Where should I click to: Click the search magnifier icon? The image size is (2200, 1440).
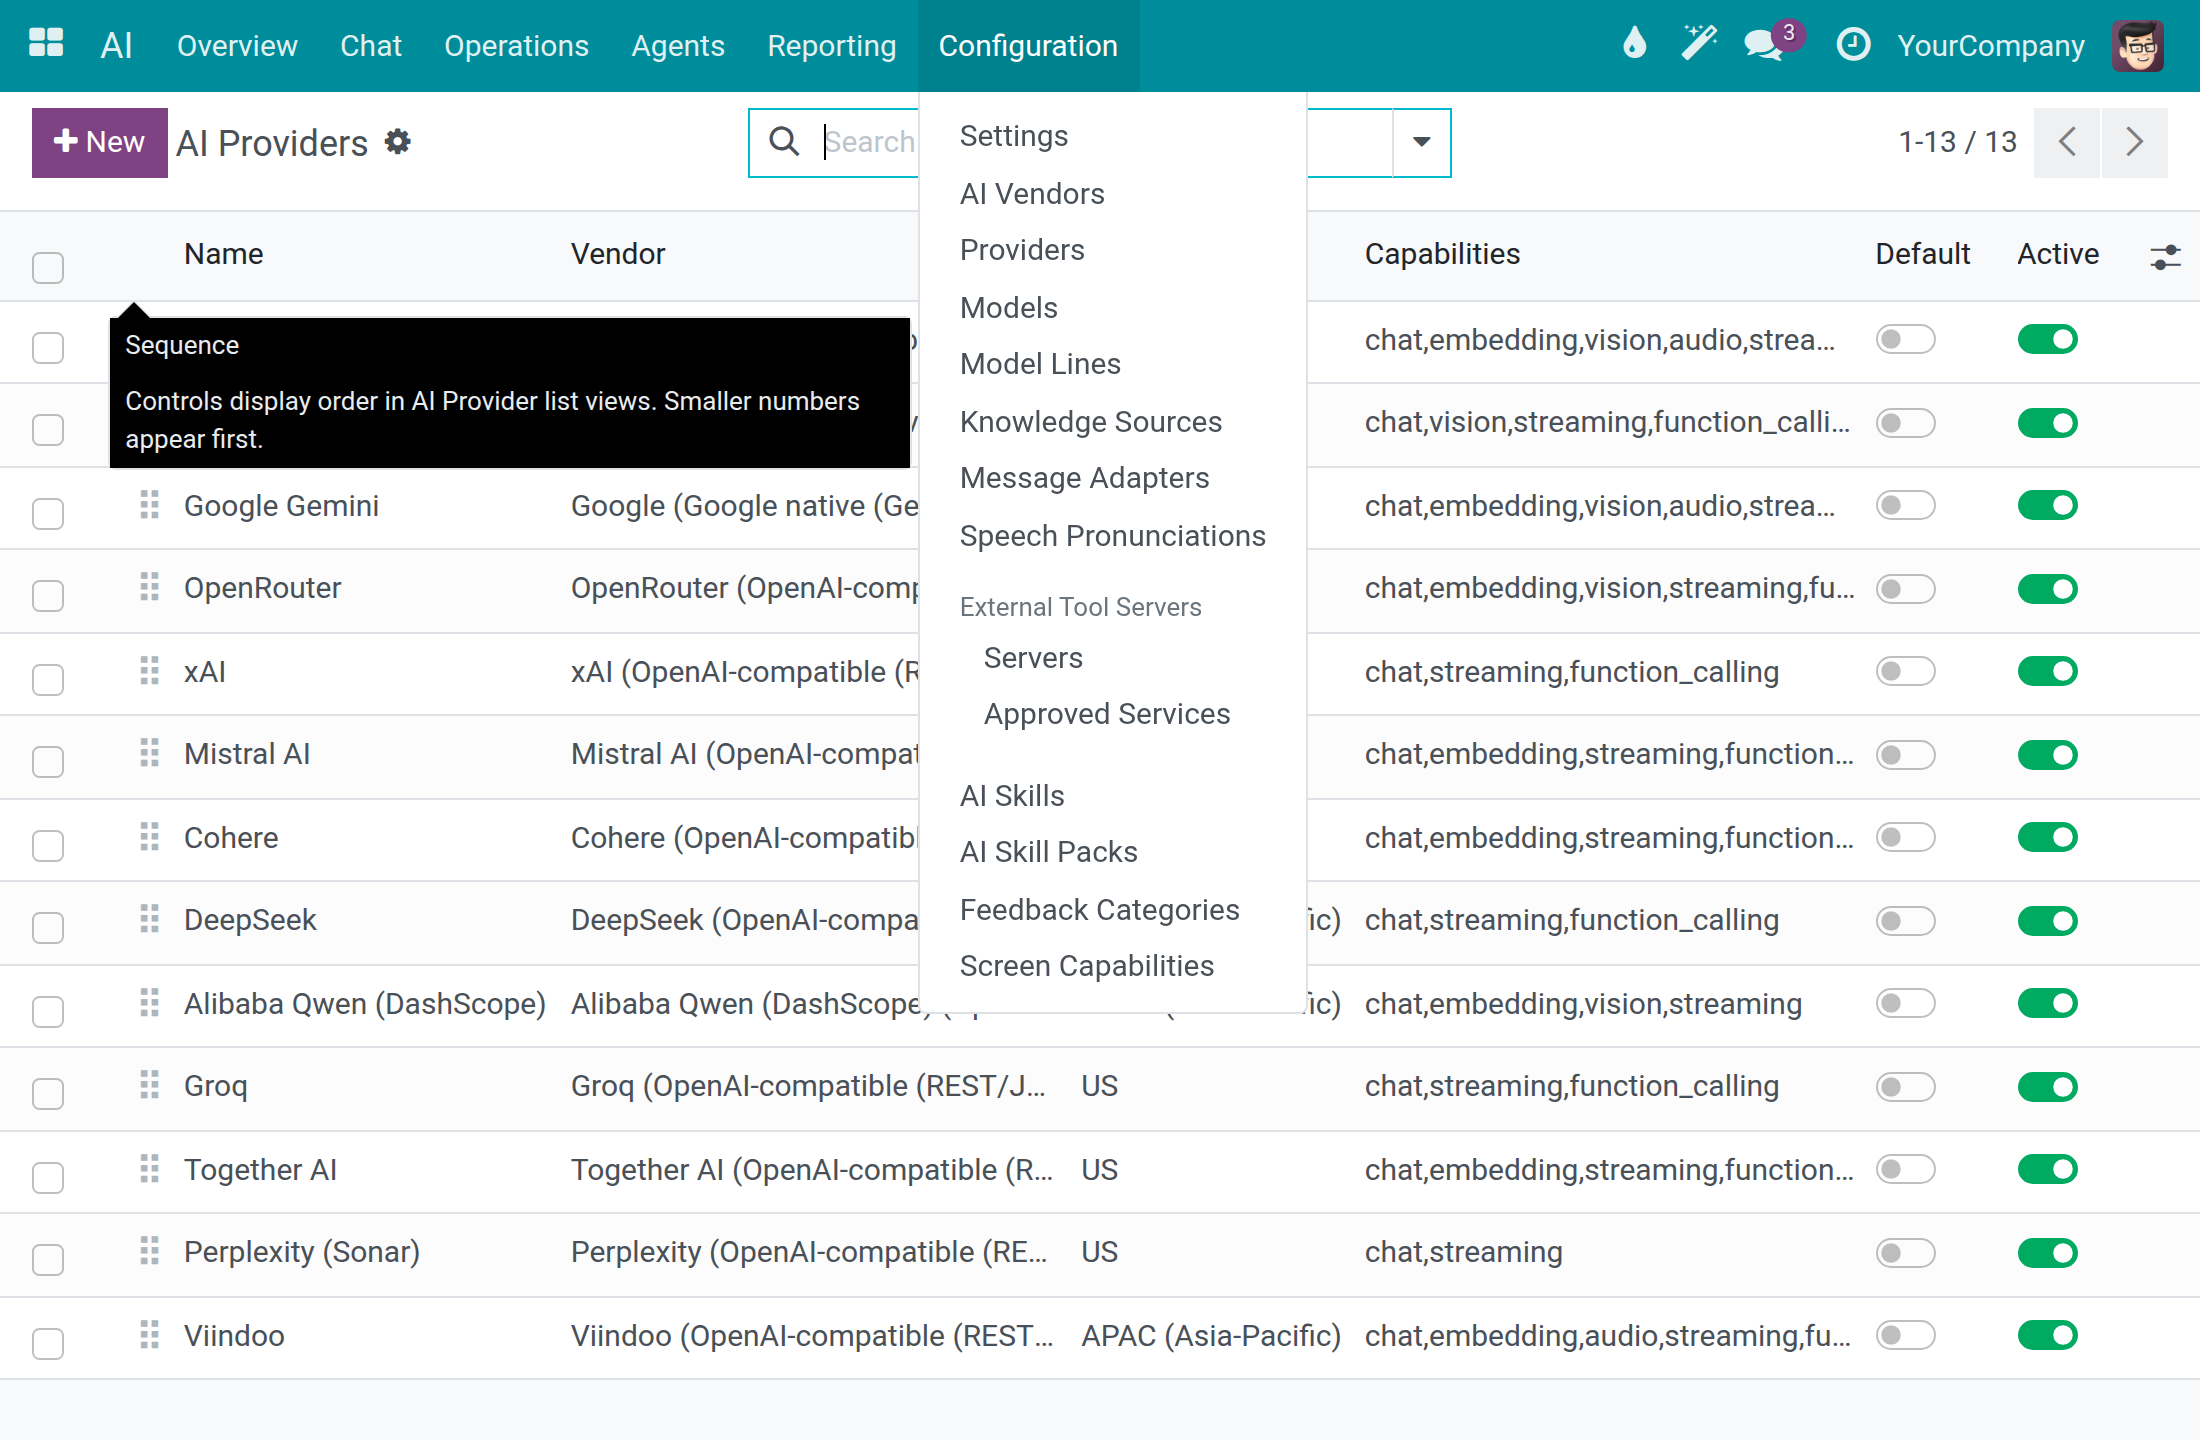784,142
